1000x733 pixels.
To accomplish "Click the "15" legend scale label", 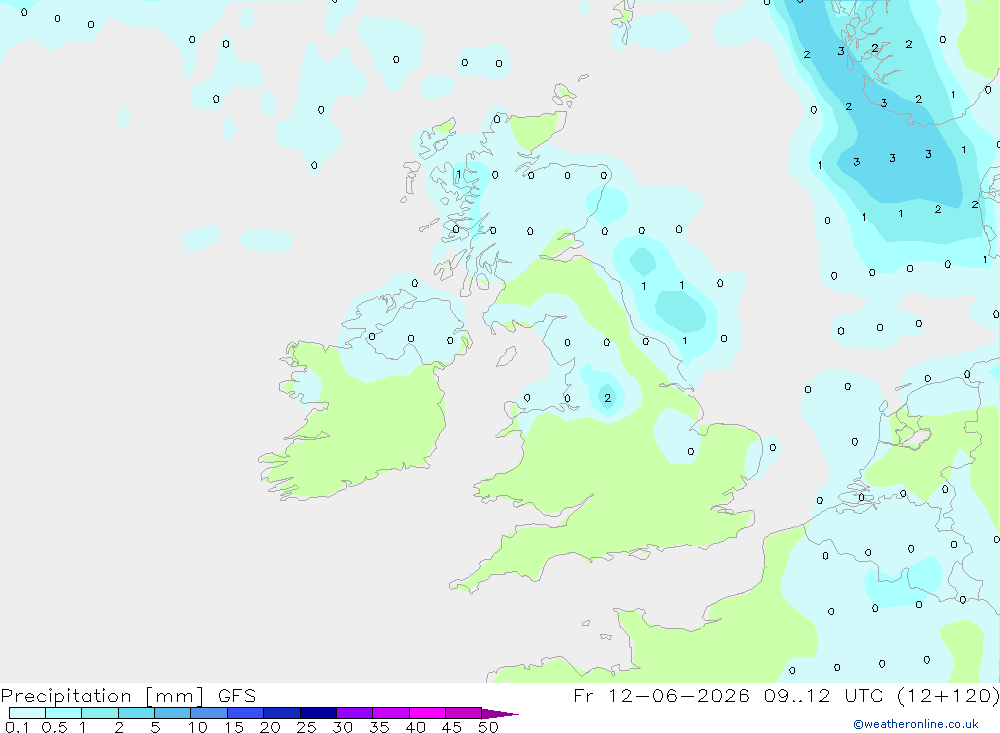I will click(x=233, y=727).
